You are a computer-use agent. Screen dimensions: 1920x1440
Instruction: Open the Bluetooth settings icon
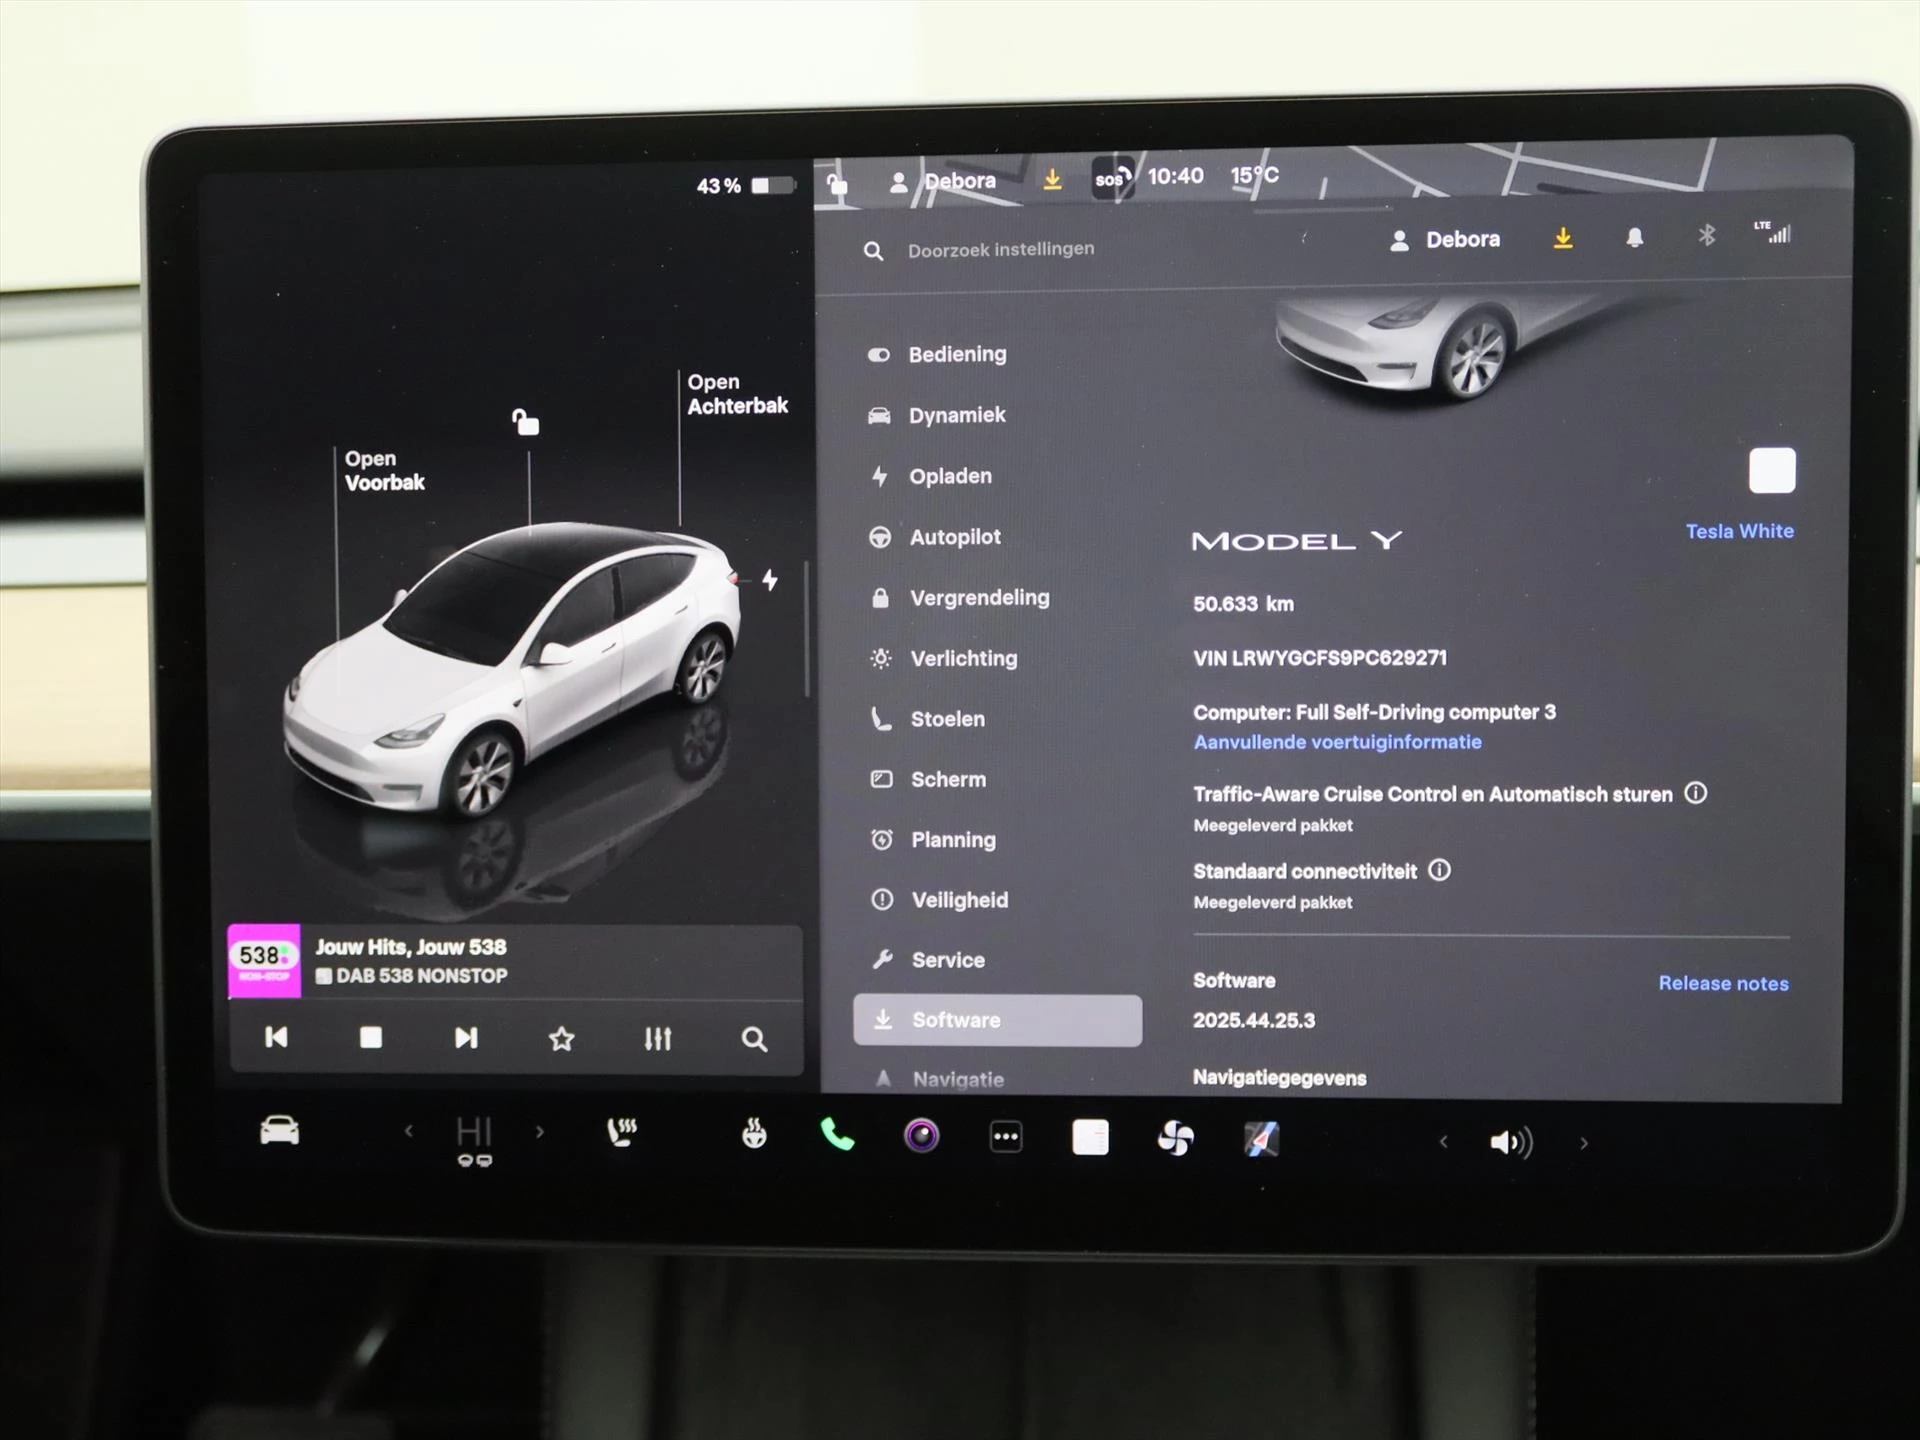tap(1707, 235)
